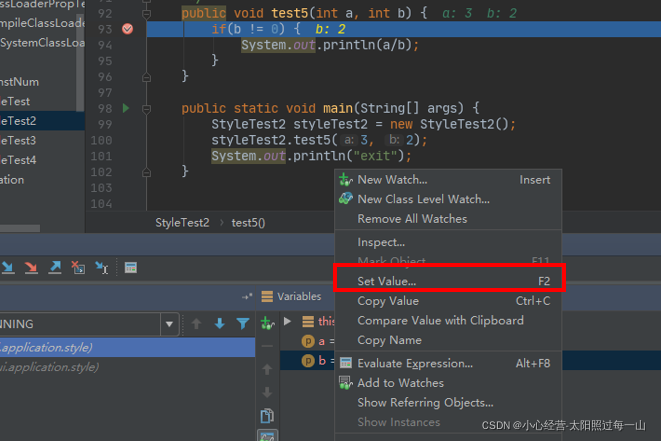Choose New Watch... from context menu
The width and height of the screenshot is (661, 441).
pyautogui.click(x=448, y=180)
